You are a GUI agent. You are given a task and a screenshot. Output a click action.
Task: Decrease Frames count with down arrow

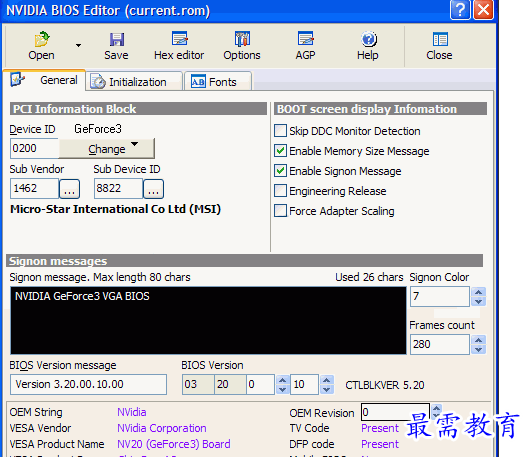pyautogui.click(x=479, y=350)
